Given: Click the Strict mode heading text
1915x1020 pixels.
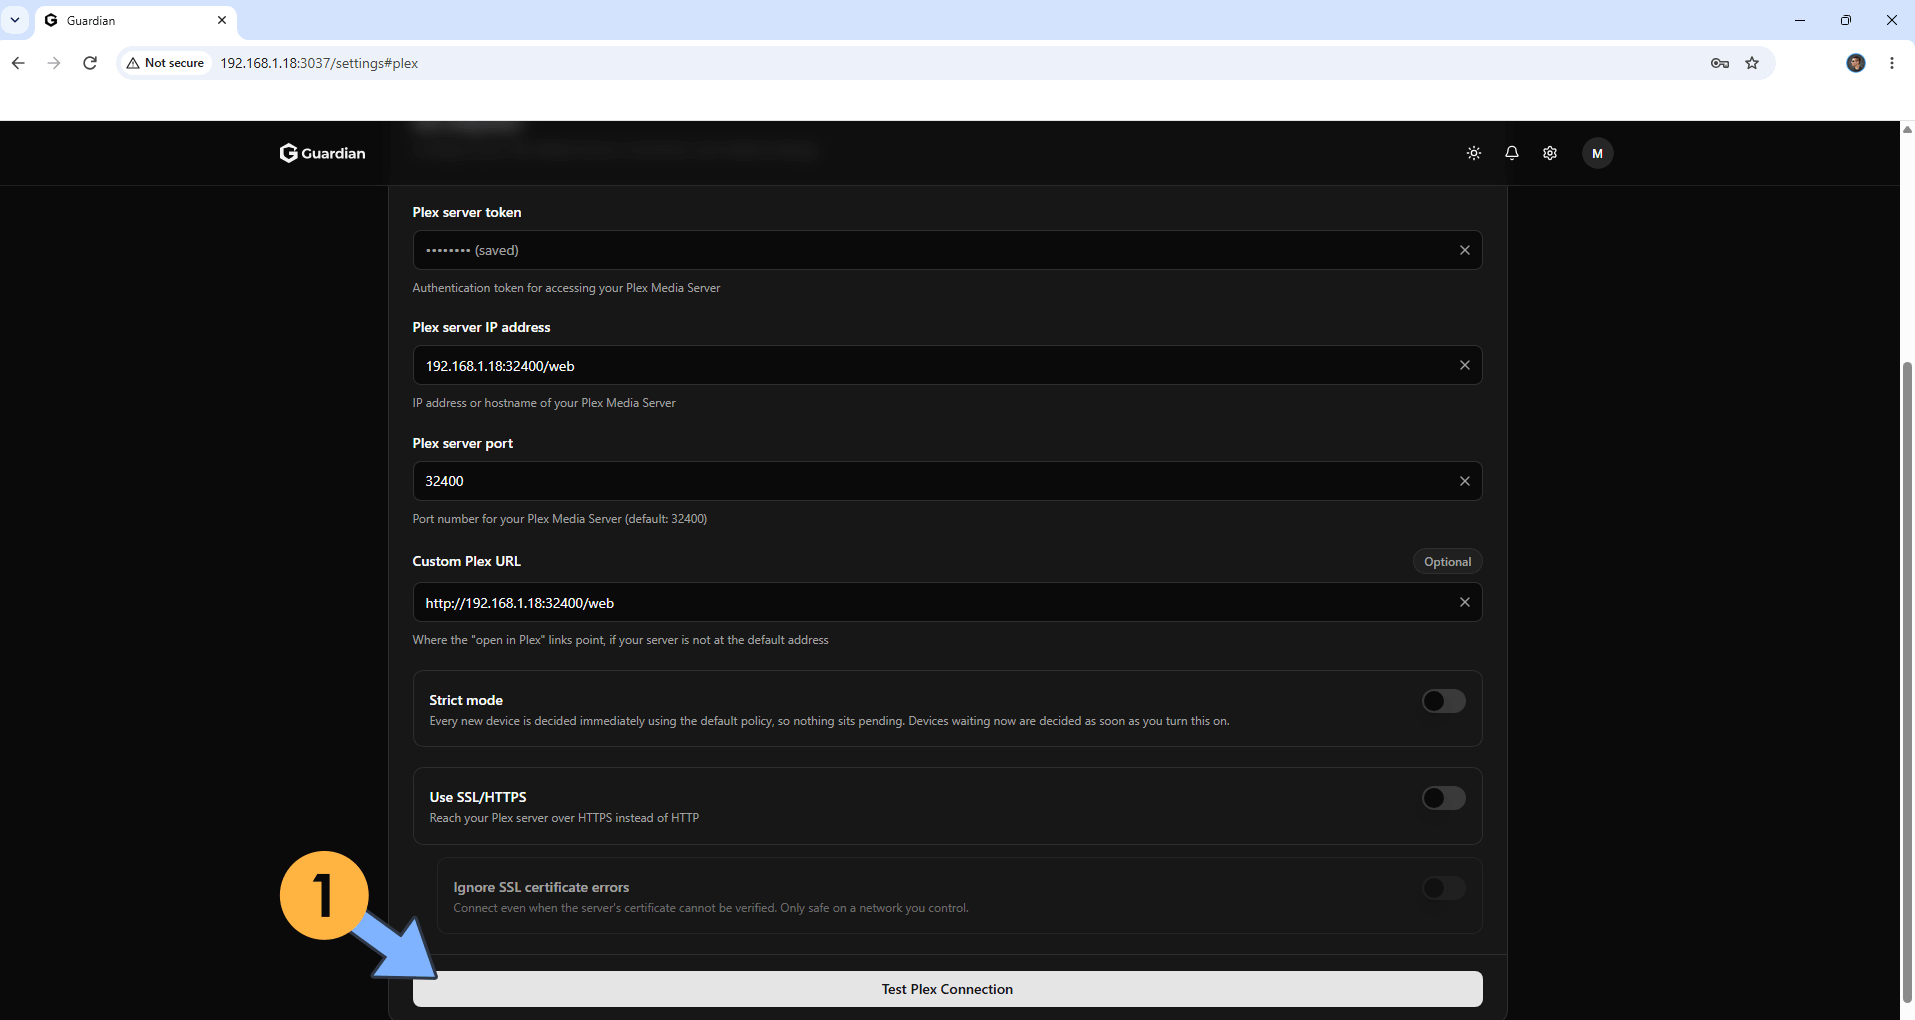Looking at the screenshot, I should [x=466, y=700].
